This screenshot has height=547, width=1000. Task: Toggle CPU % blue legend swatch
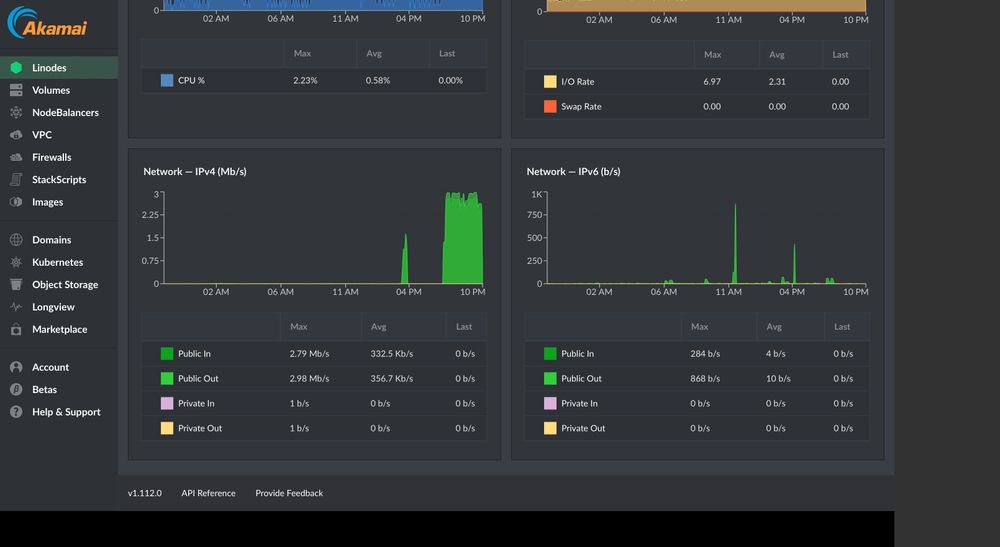point(167,80)
